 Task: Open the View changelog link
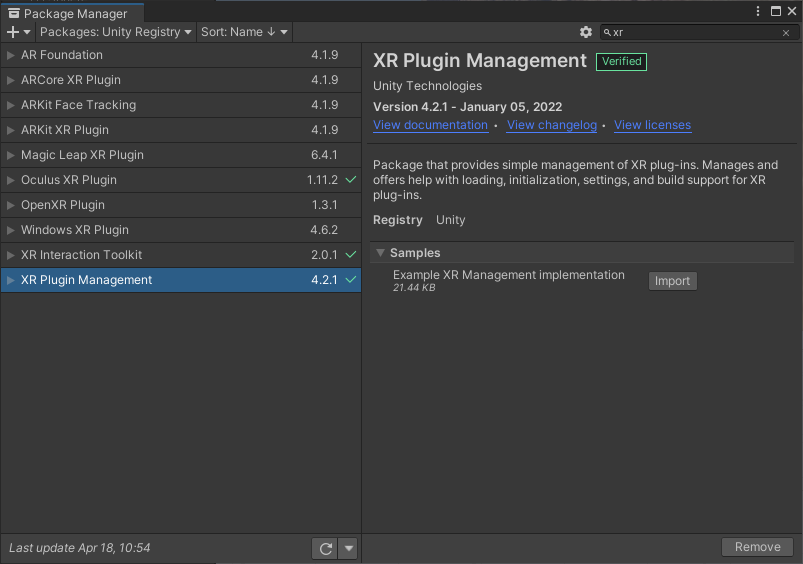point(552,125)
